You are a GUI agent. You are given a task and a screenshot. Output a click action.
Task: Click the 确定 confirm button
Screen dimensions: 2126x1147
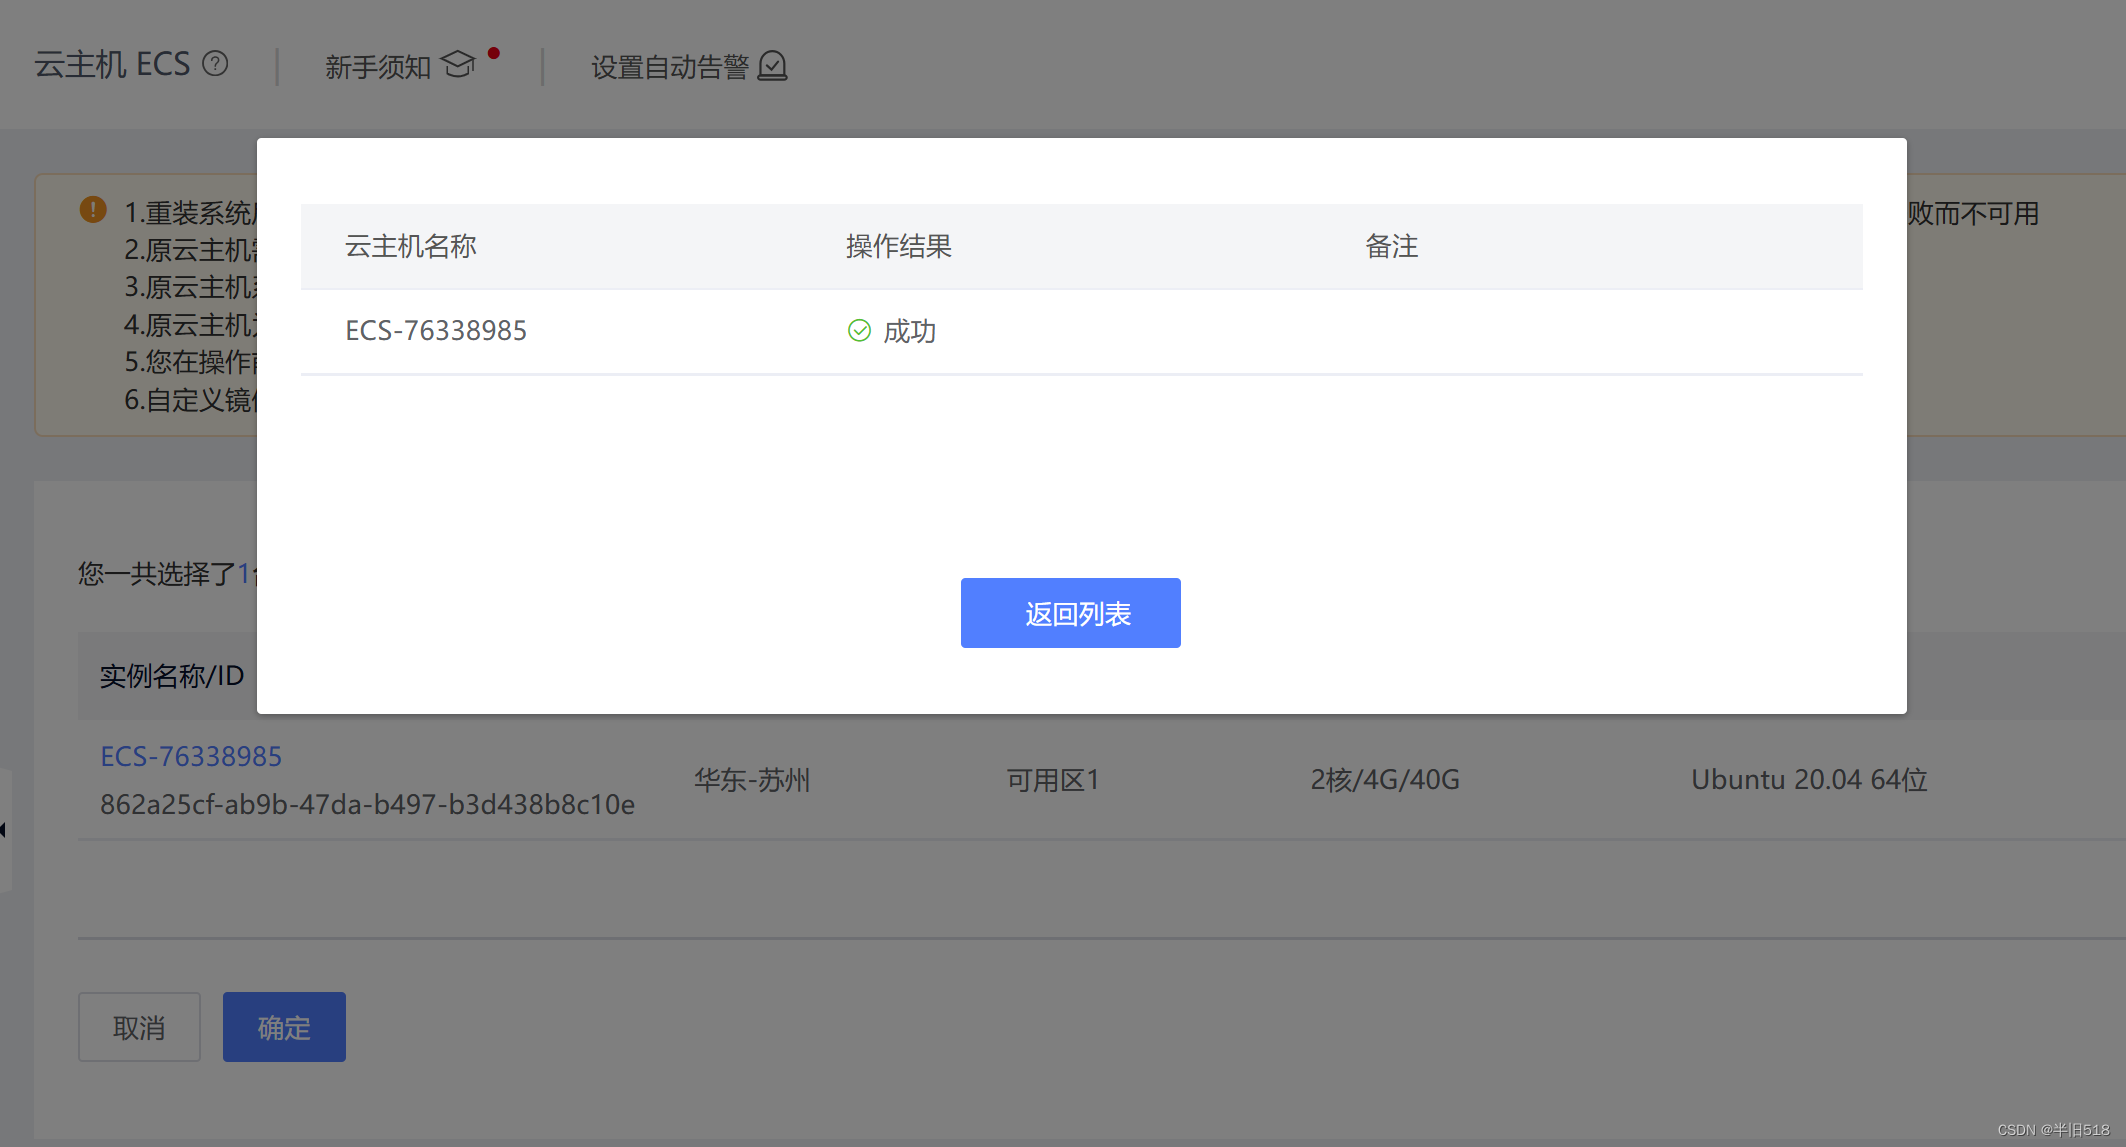pyautogui.click(x=284, y=1027)
